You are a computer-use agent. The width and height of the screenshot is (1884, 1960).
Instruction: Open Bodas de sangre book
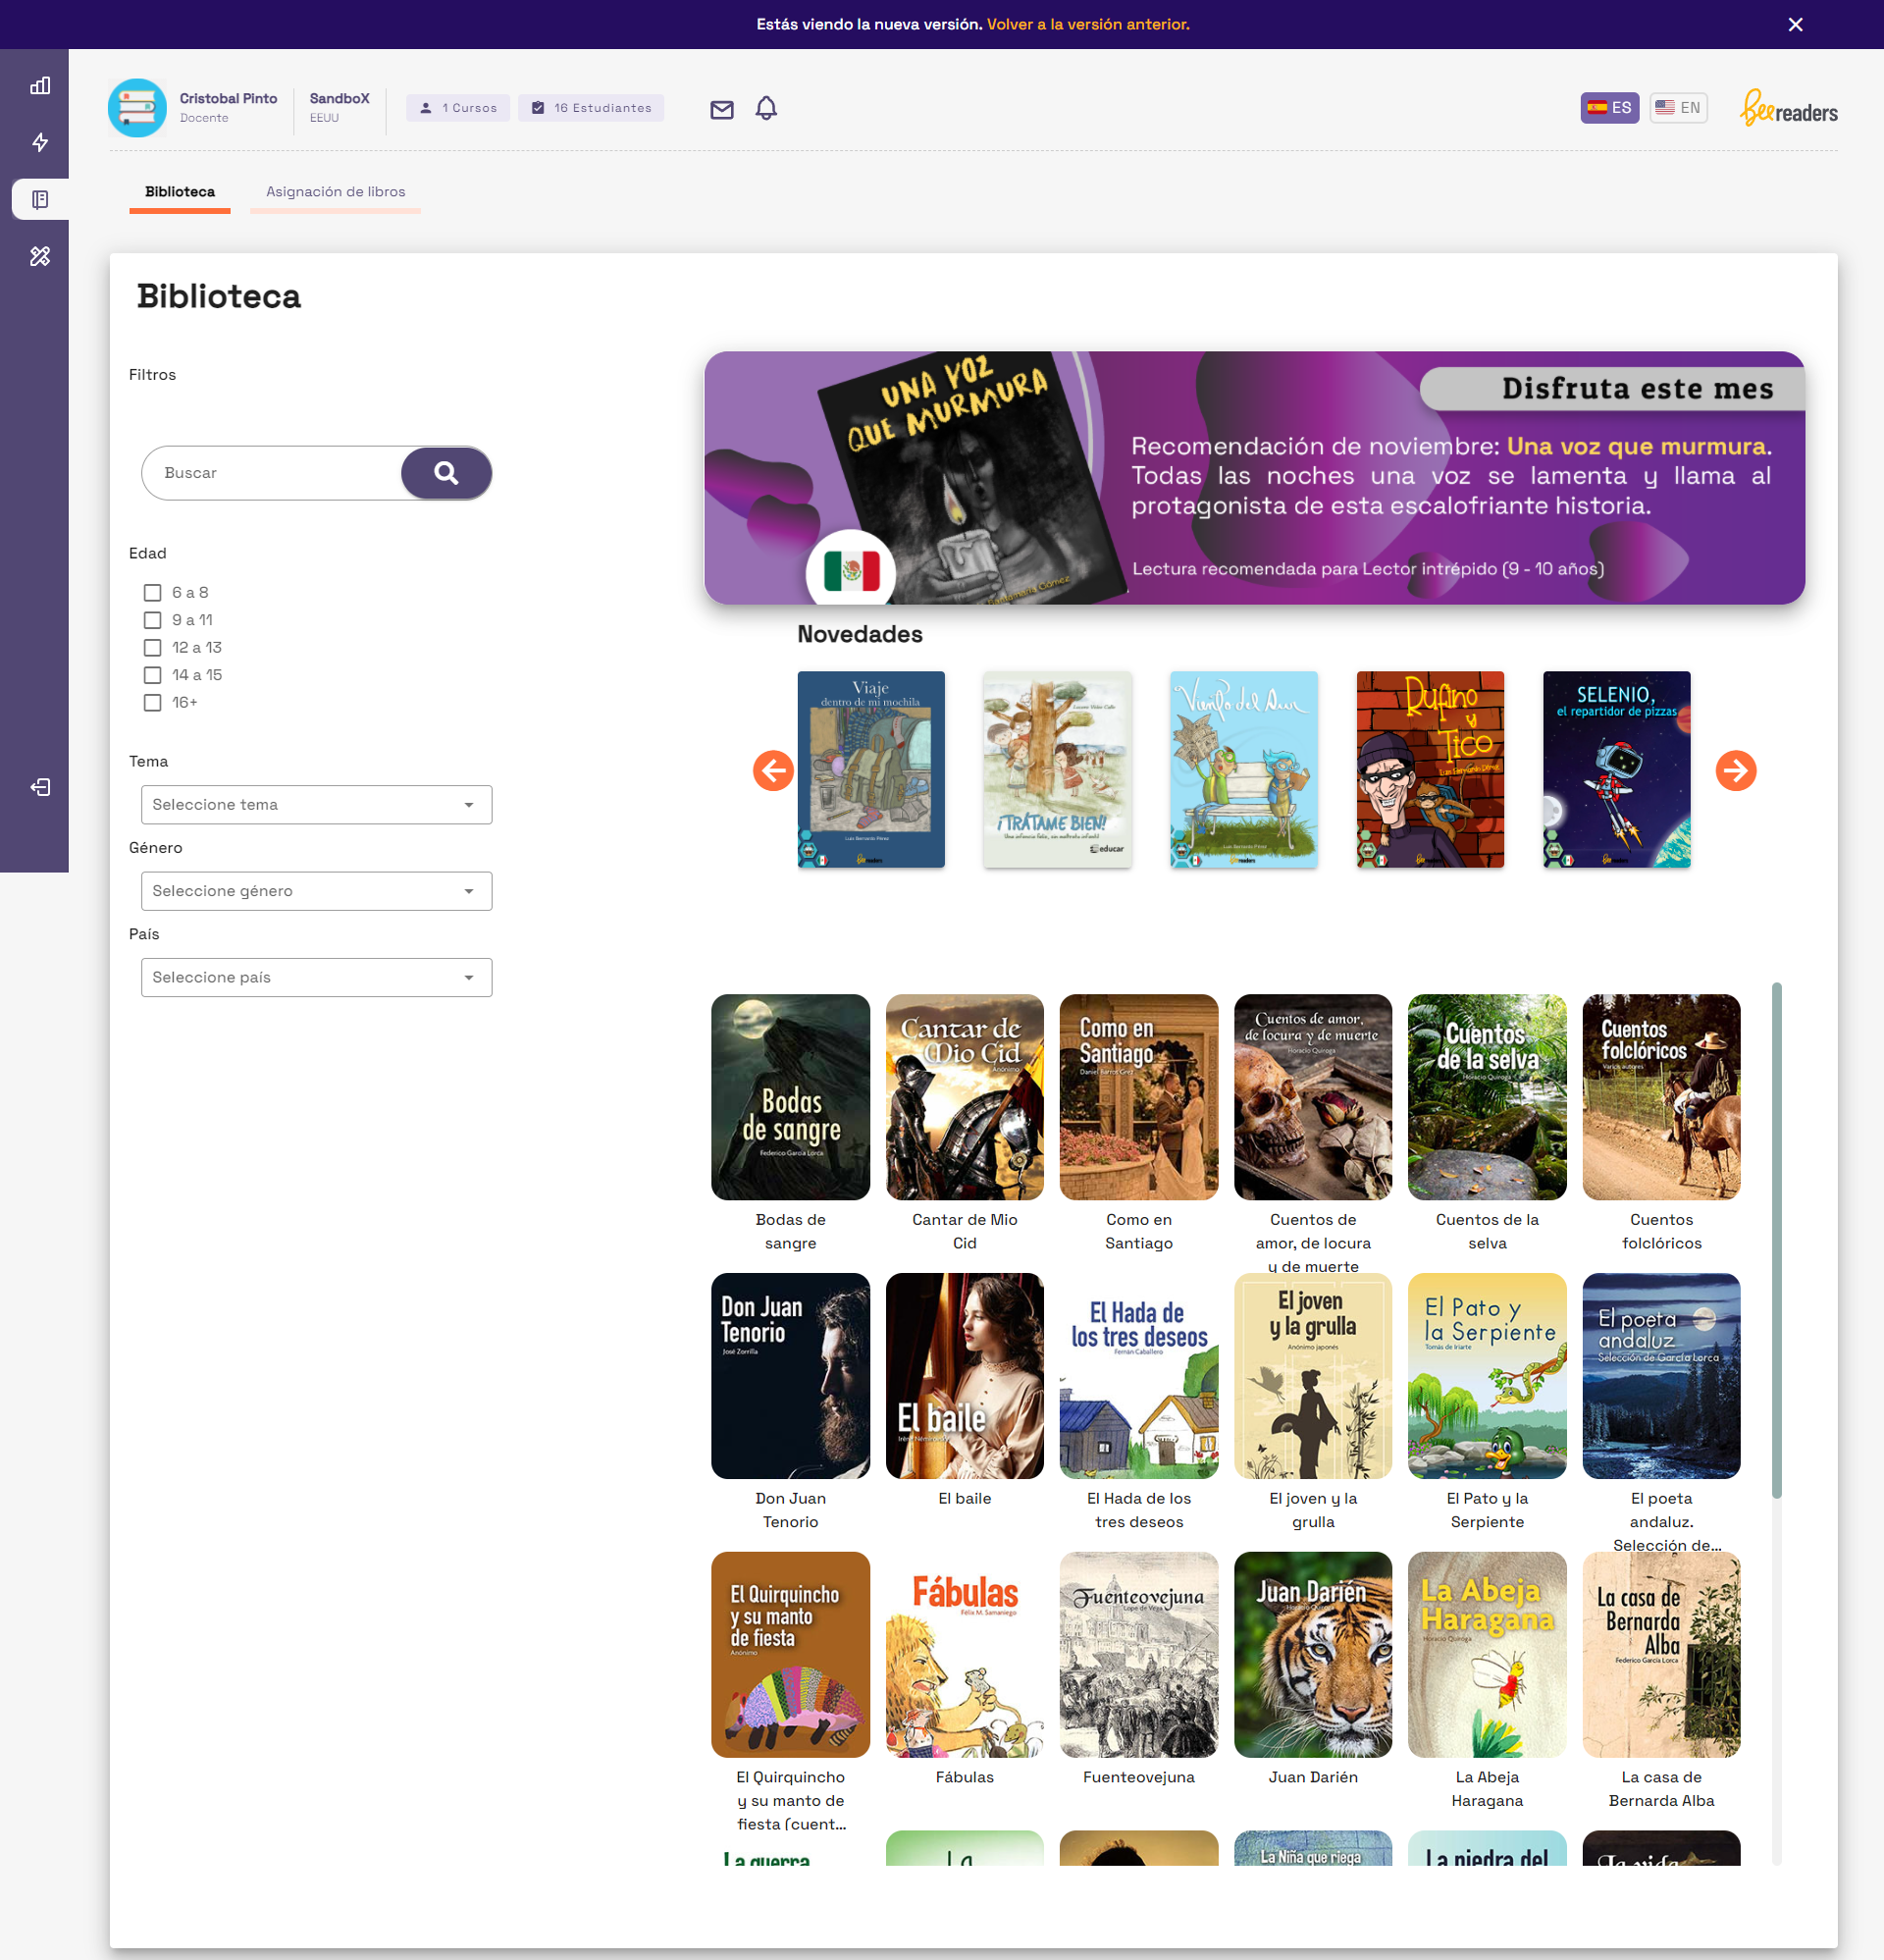pos(790,1097)
